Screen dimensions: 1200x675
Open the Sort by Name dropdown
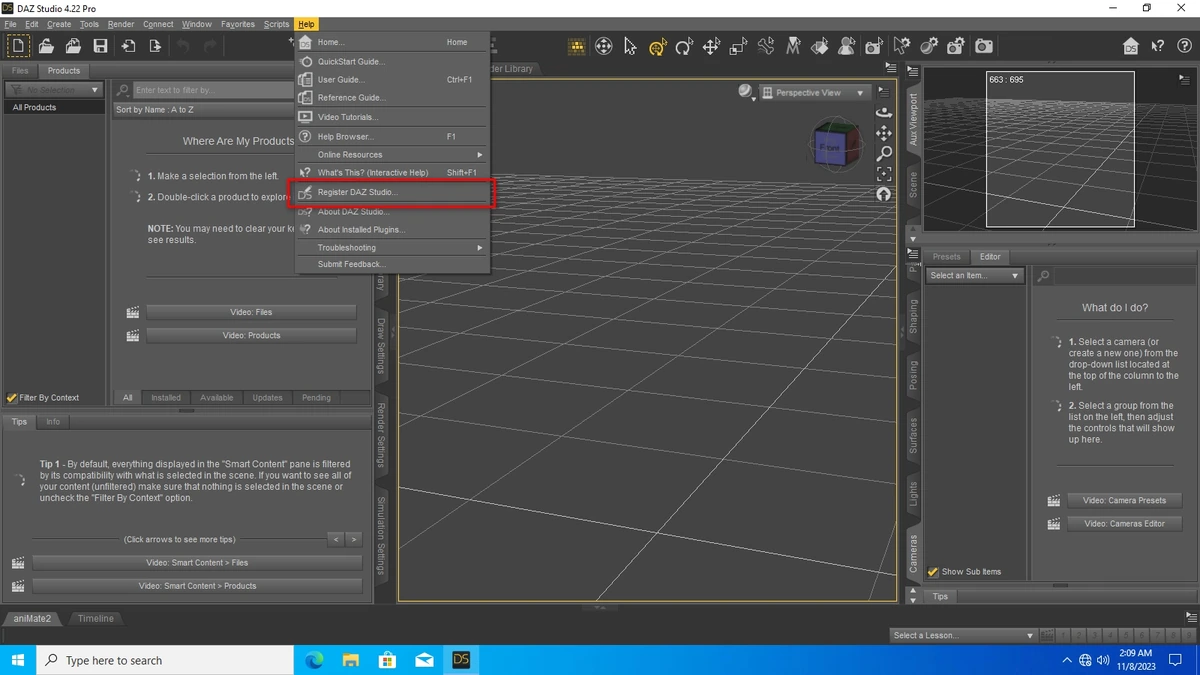(x=203, y=110)
